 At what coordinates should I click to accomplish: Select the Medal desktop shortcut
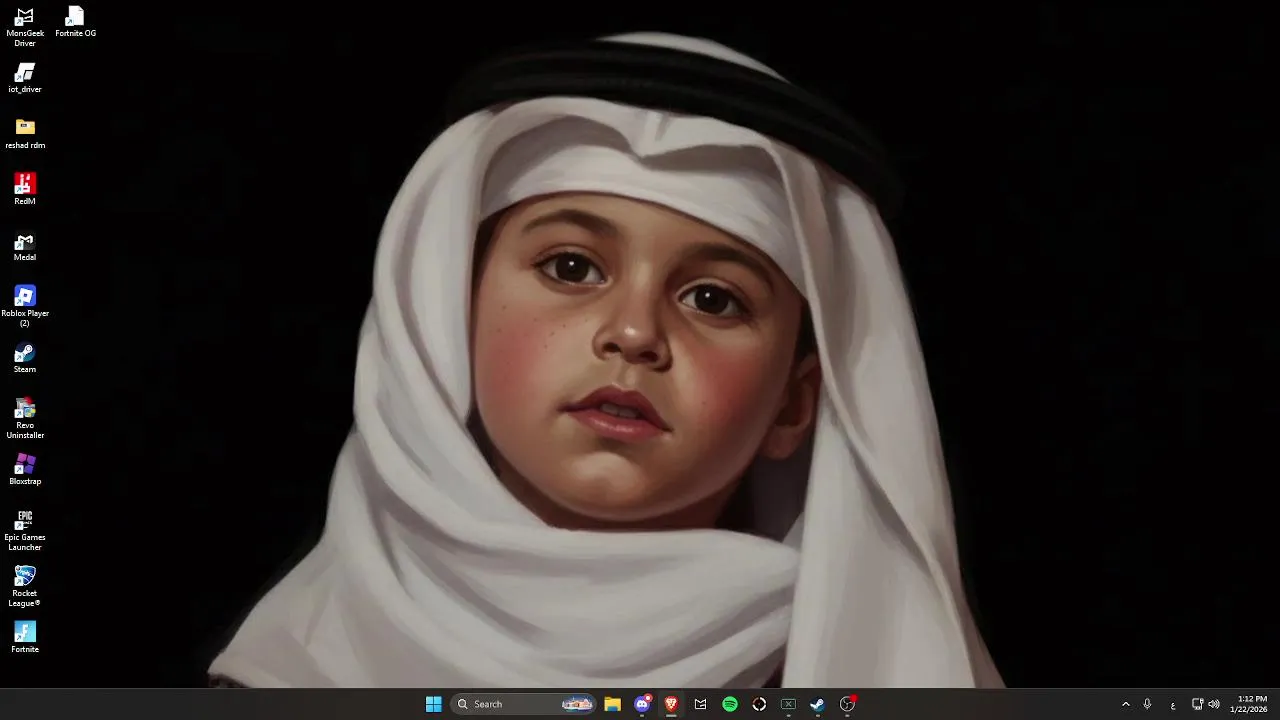[25, 246]
